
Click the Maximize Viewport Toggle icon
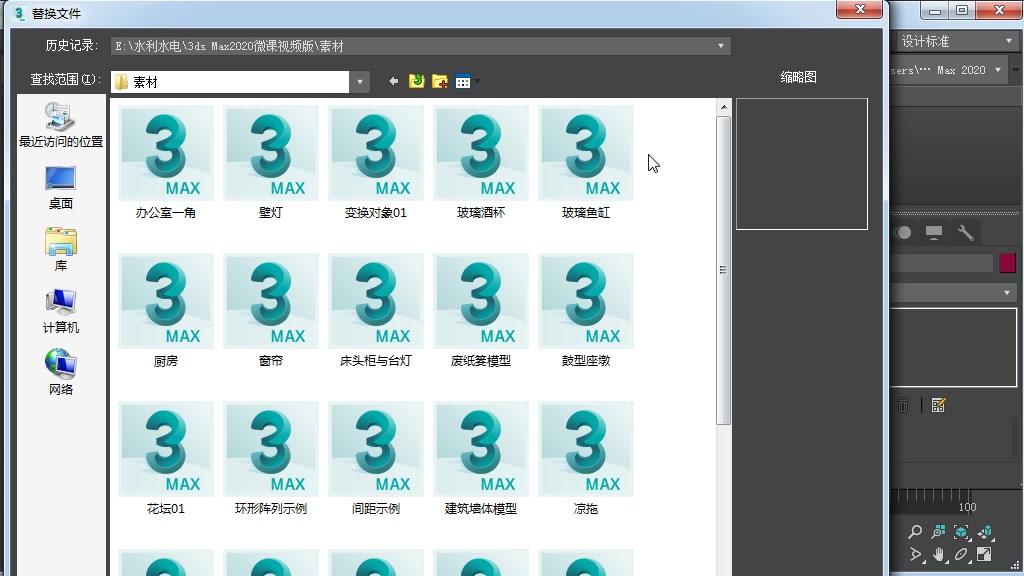point(984,553)
